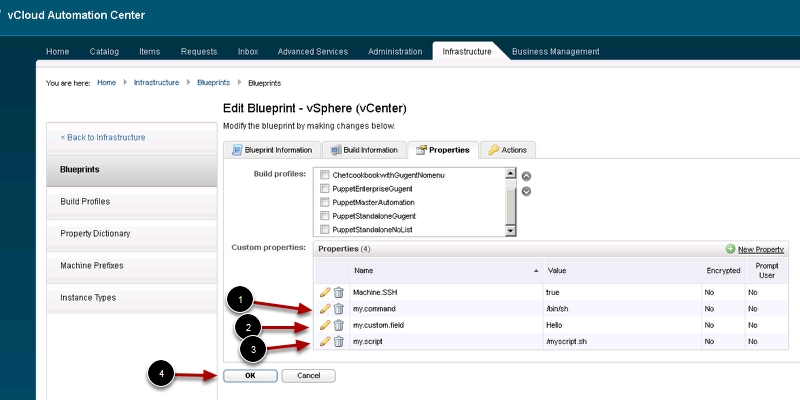The image size is (800, 400).
Task: Switch to the Build Information tab
Action: coord(365,150)
